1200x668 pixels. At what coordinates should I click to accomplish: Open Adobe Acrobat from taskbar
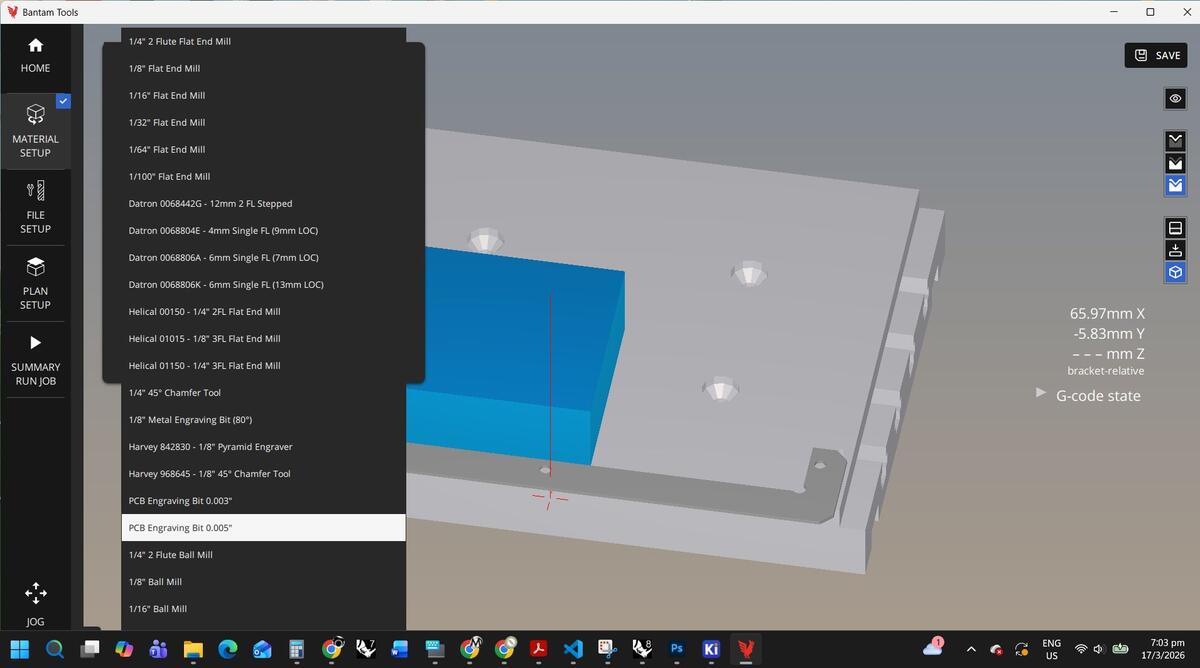(539, 649)
